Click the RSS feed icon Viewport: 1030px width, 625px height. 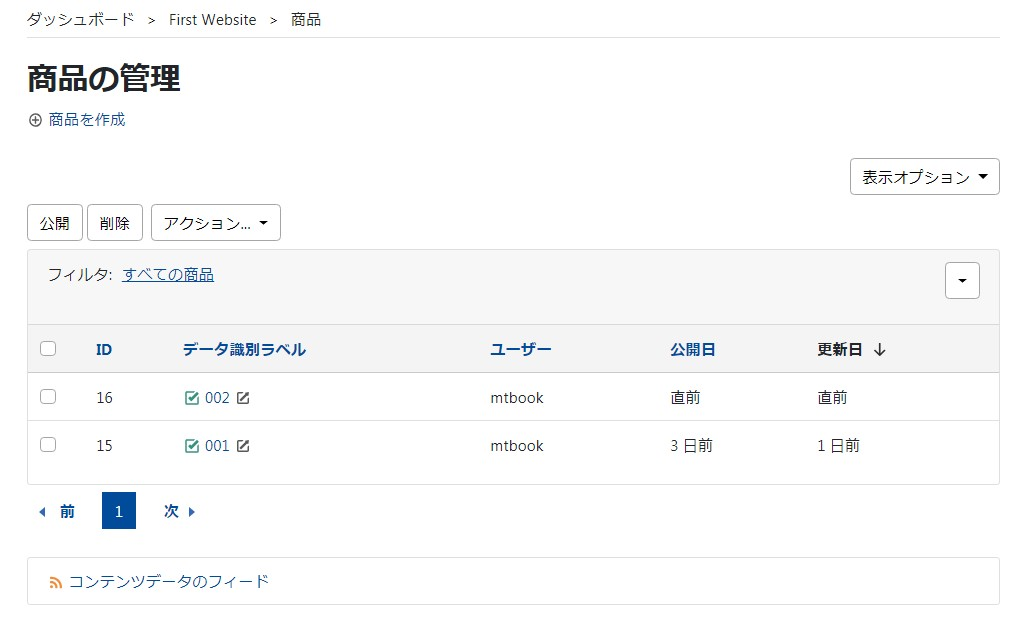click(x=56, y=582)
